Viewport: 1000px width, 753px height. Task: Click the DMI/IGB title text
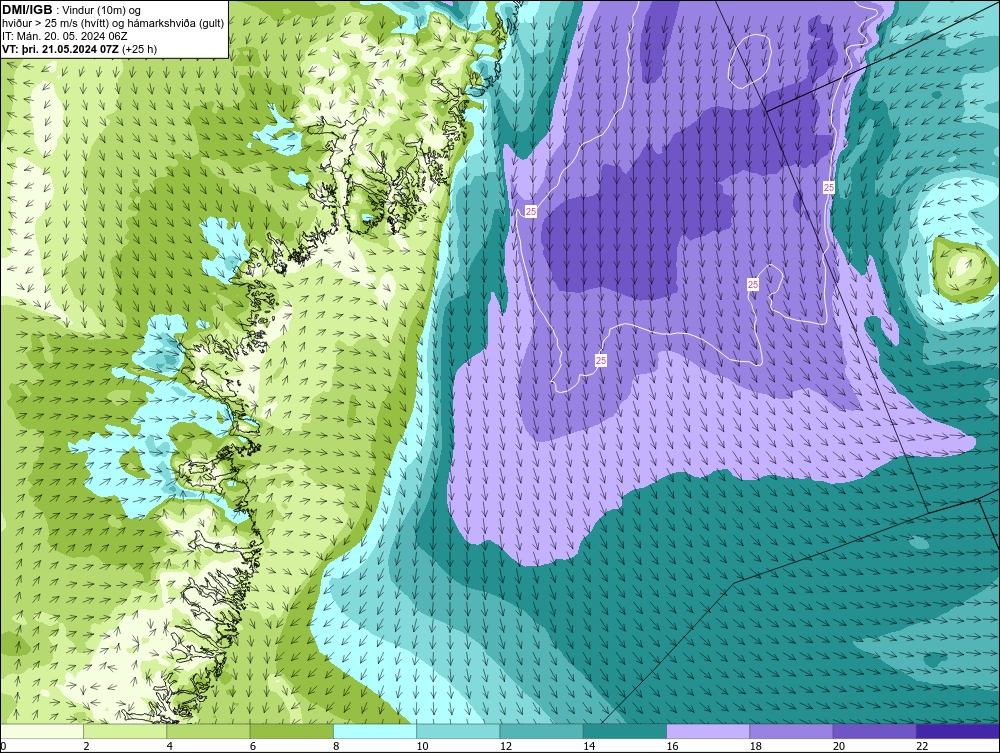click(27, 10)
